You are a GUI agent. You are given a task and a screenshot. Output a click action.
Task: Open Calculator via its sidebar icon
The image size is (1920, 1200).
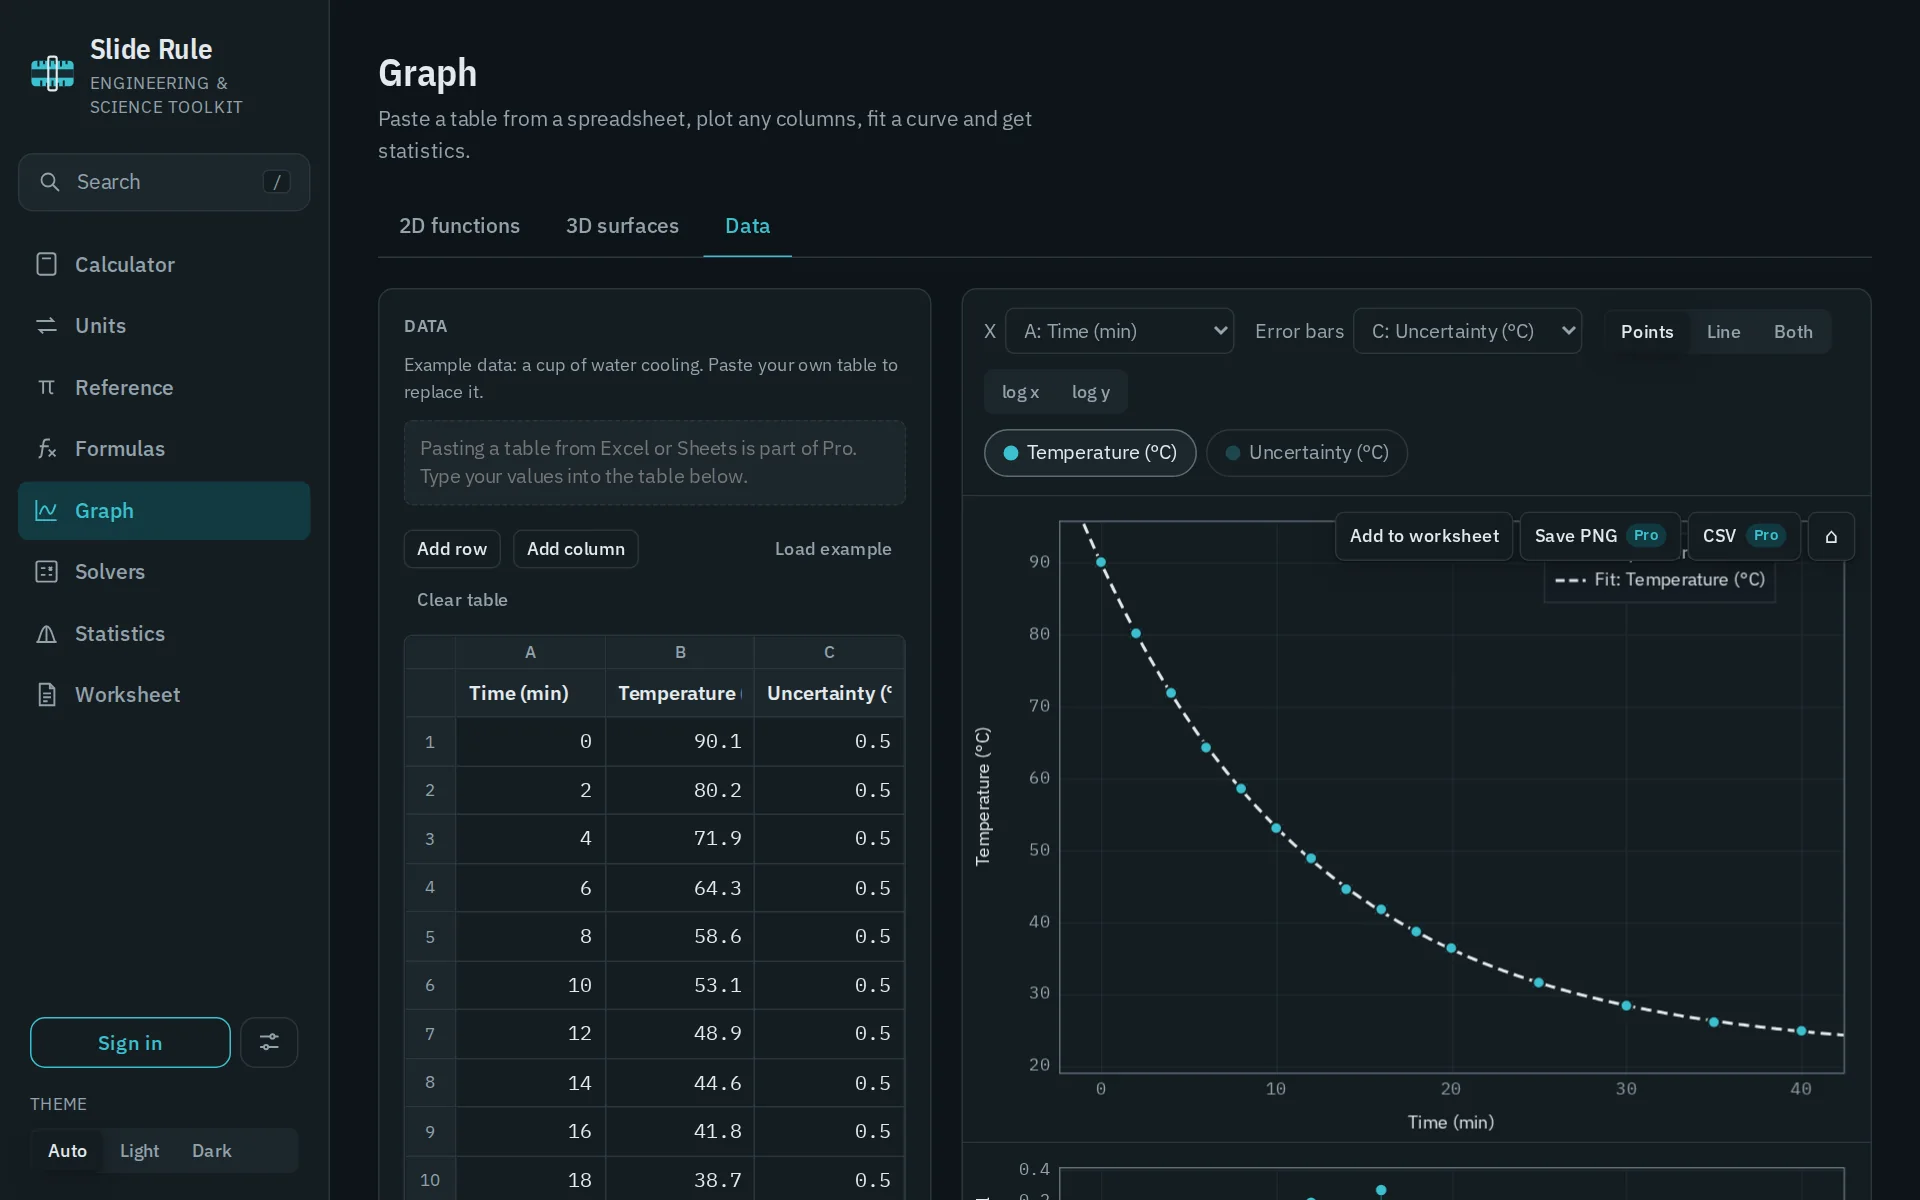[x=46, y=264]
